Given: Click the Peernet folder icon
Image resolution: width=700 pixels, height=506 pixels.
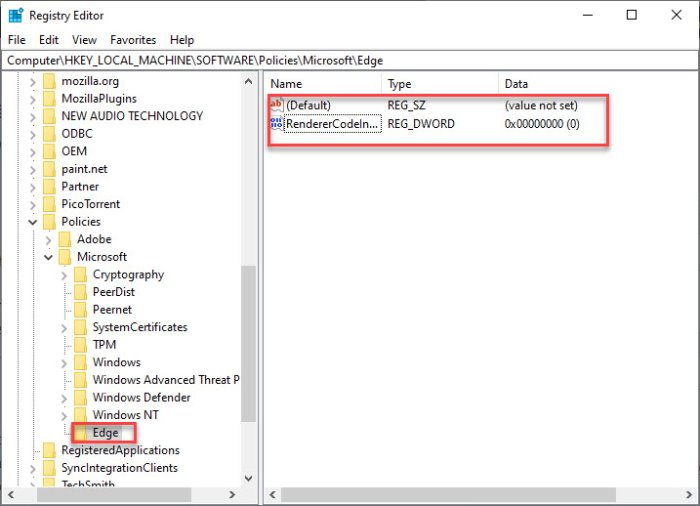Looking at the screenshot, I should pos(81,309).
